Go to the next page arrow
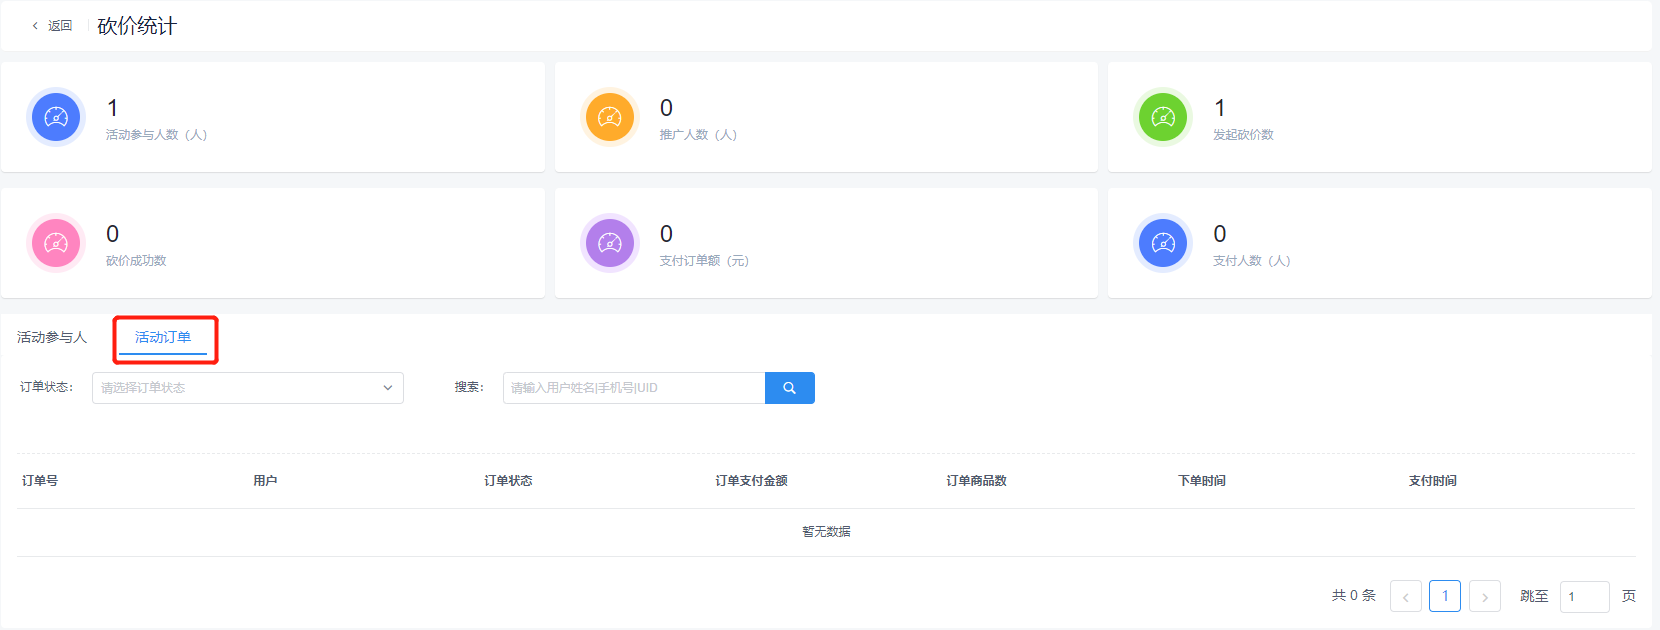This screenshot has height=630, width=1660. coord(1485,597)
